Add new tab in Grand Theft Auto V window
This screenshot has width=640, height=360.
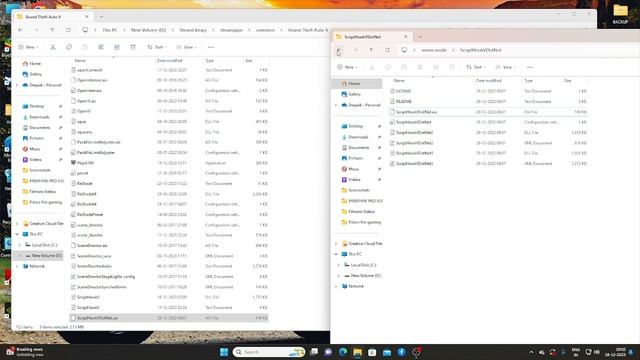tap(101, 17)
